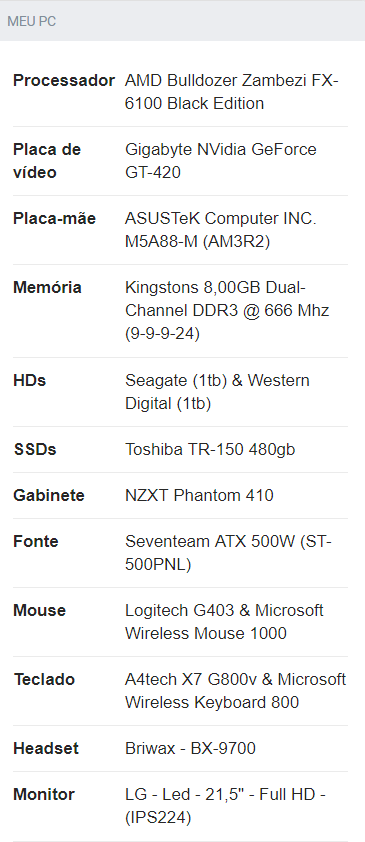
Task: Click Seventeam ATX 500W value
Action: click(228, 553)
